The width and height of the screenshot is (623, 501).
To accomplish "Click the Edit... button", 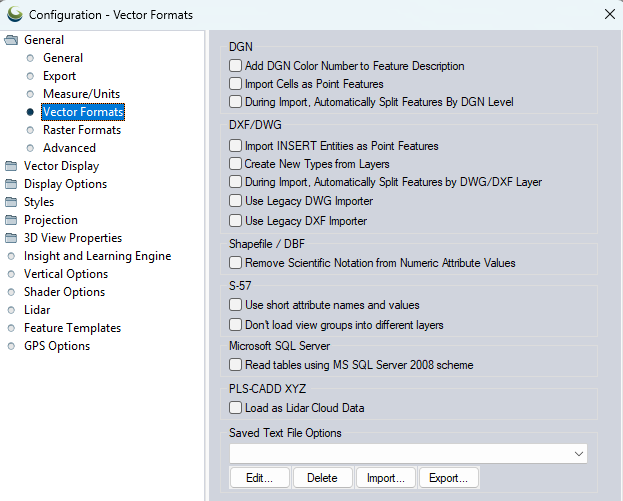I will click(x=259, y=478).
